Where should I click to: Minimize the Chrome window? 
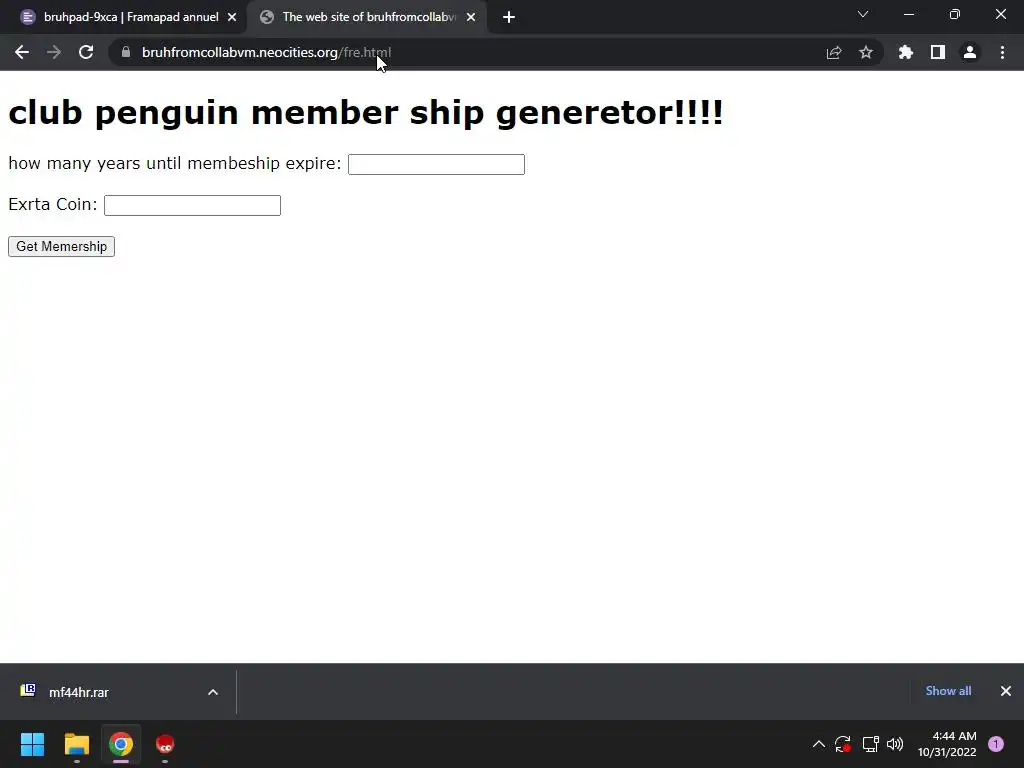908,14
